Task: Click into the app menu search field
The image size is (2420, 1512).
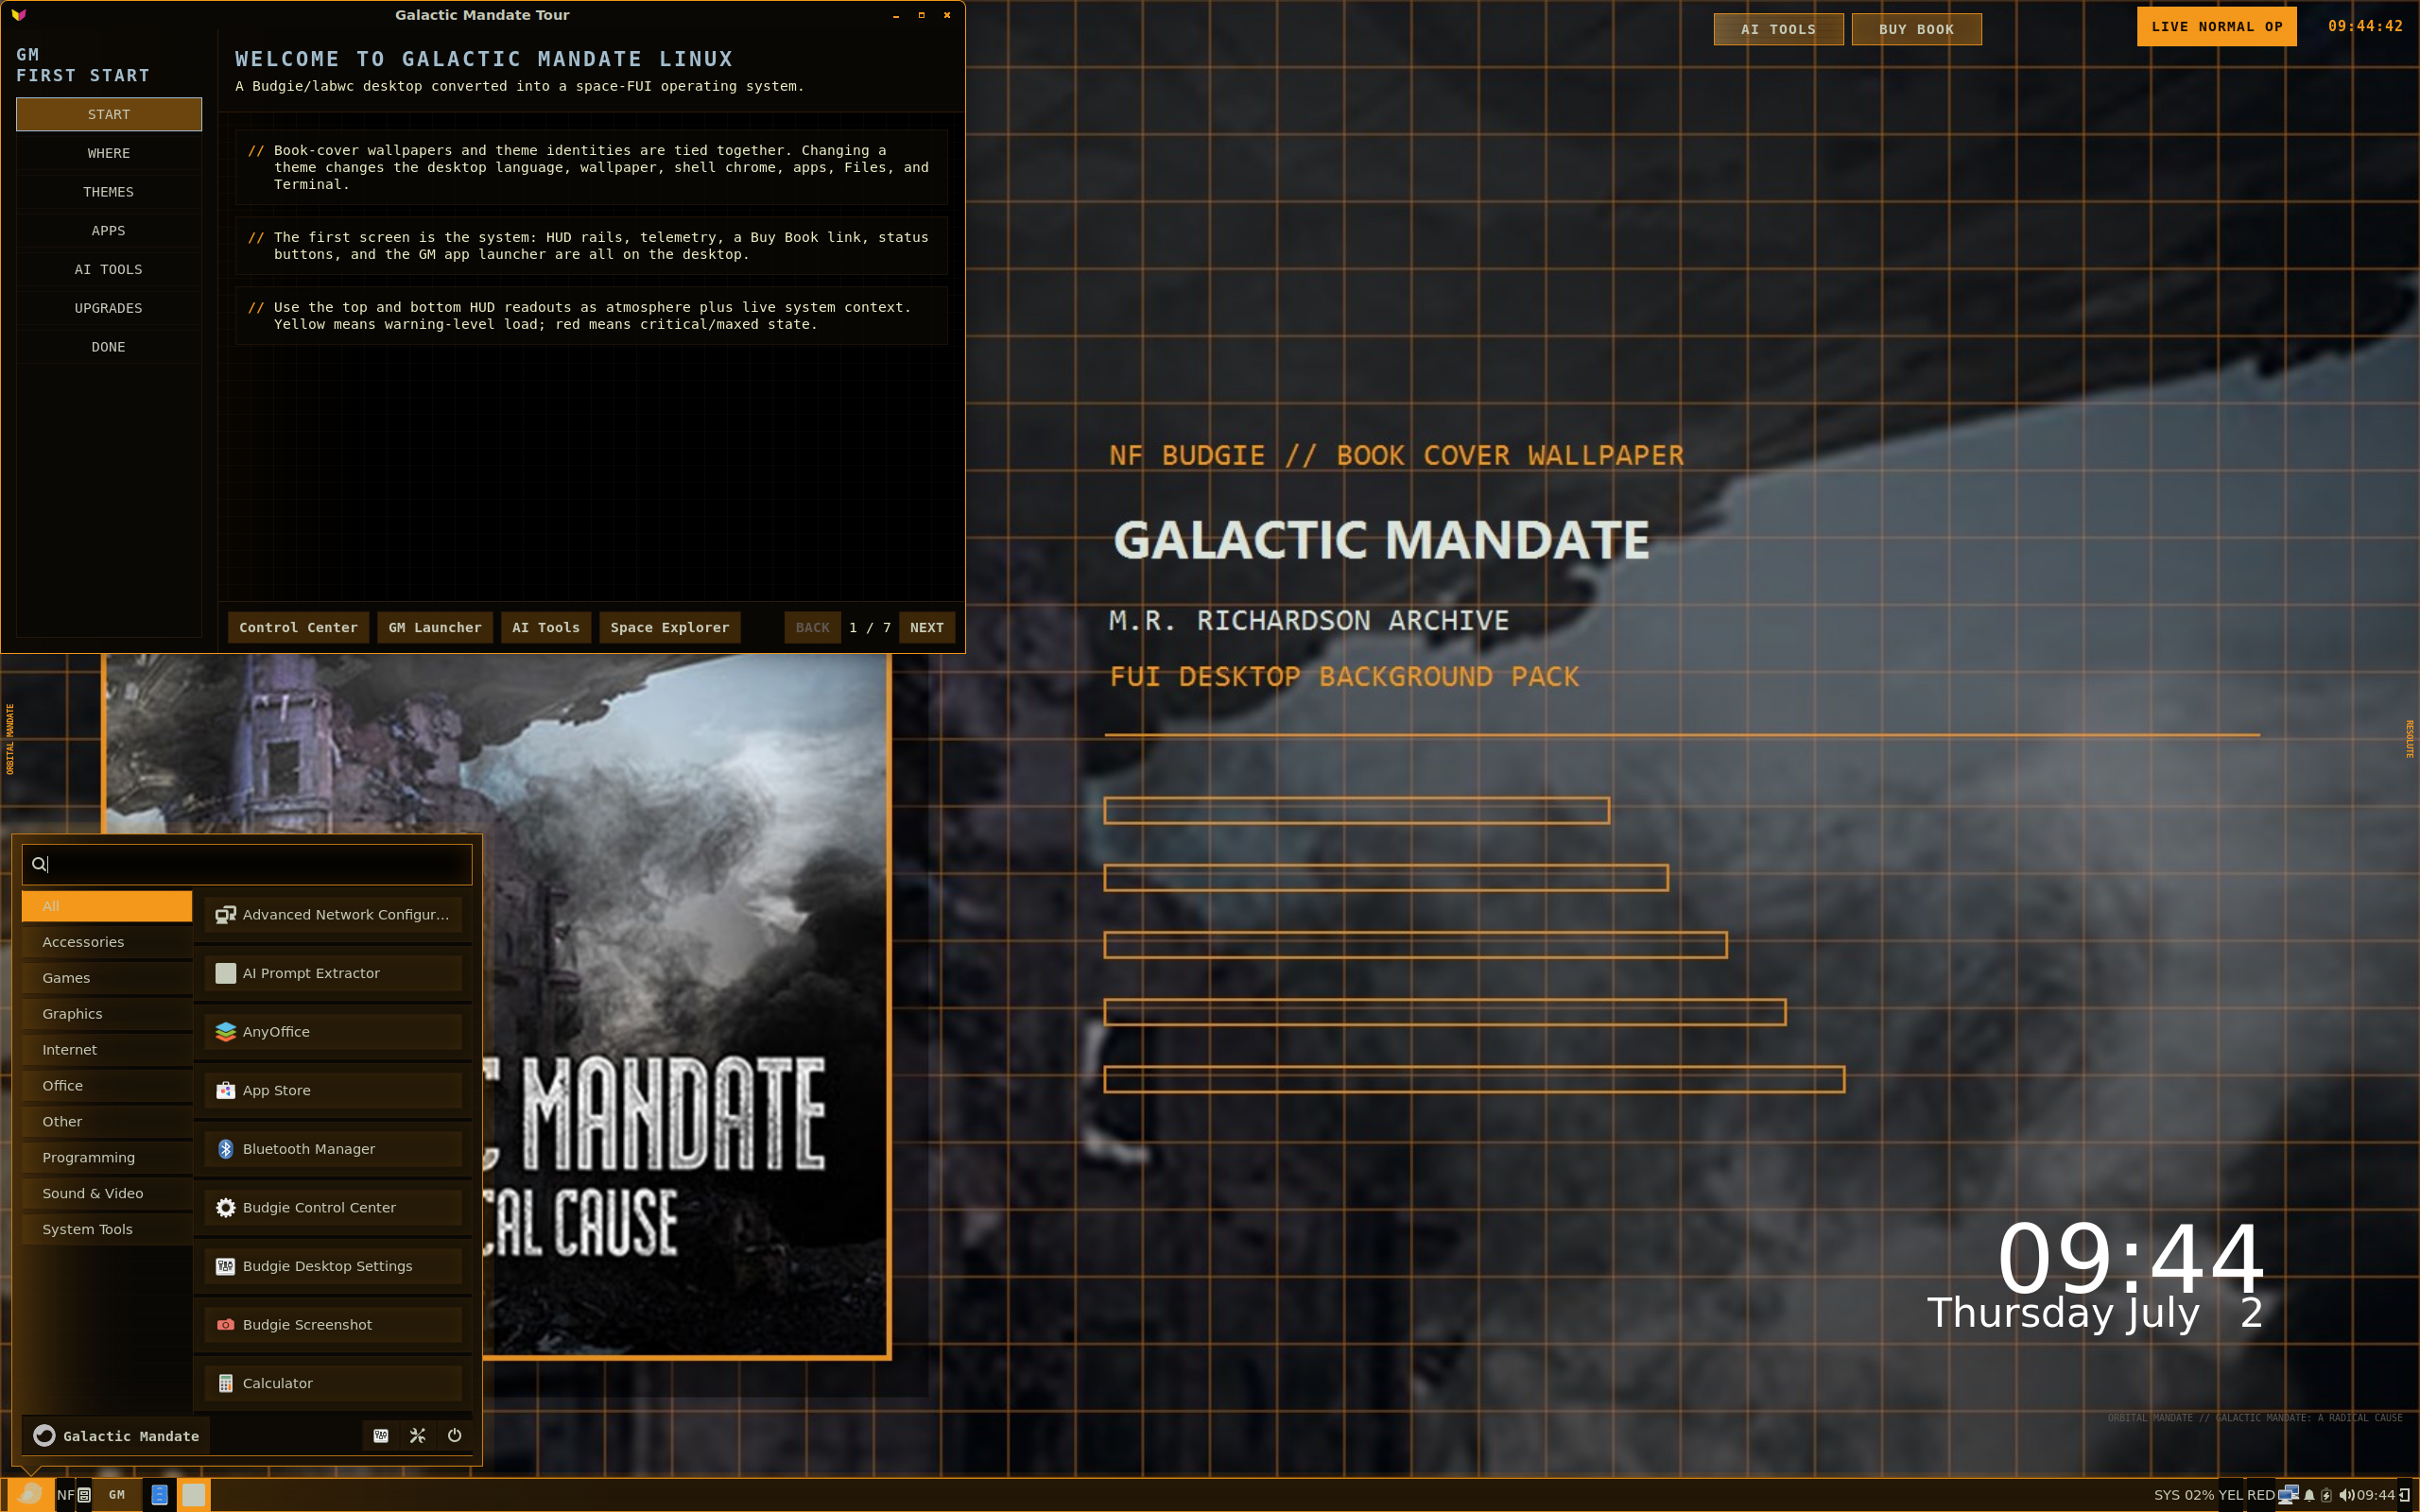Action: [247, 864]
